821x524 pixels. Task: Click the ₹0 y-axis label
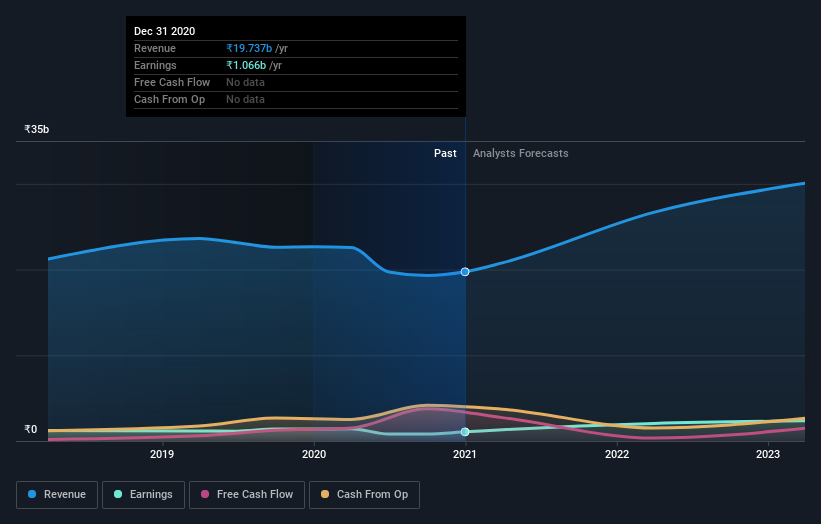31,429
